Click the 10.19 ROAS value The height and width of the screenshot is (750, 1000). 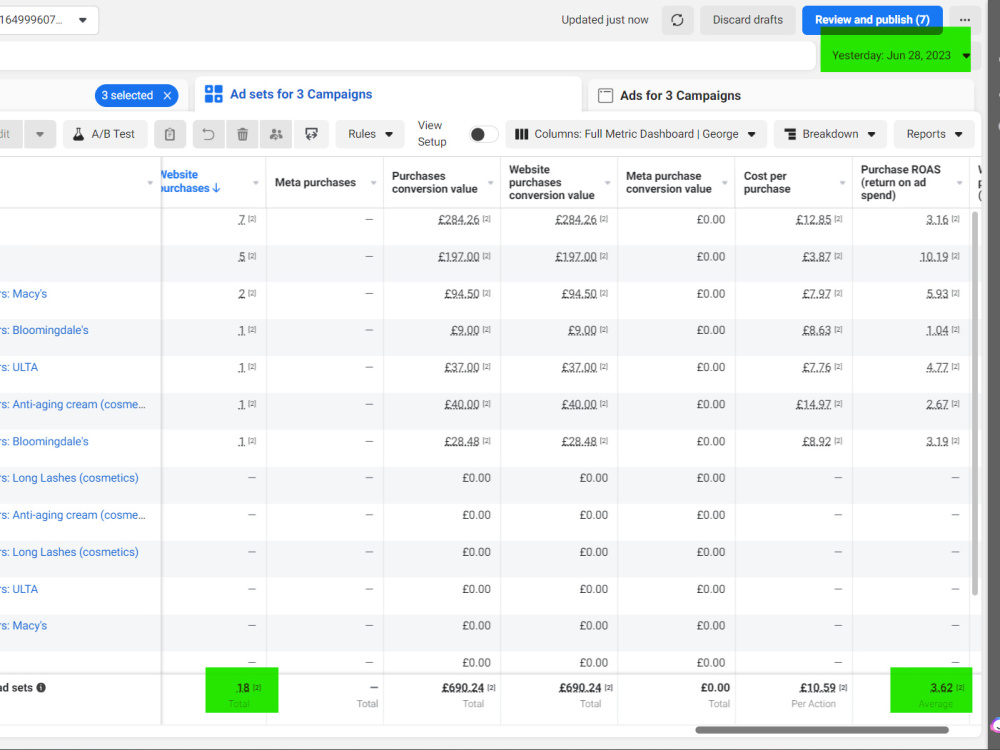(934, 257)
